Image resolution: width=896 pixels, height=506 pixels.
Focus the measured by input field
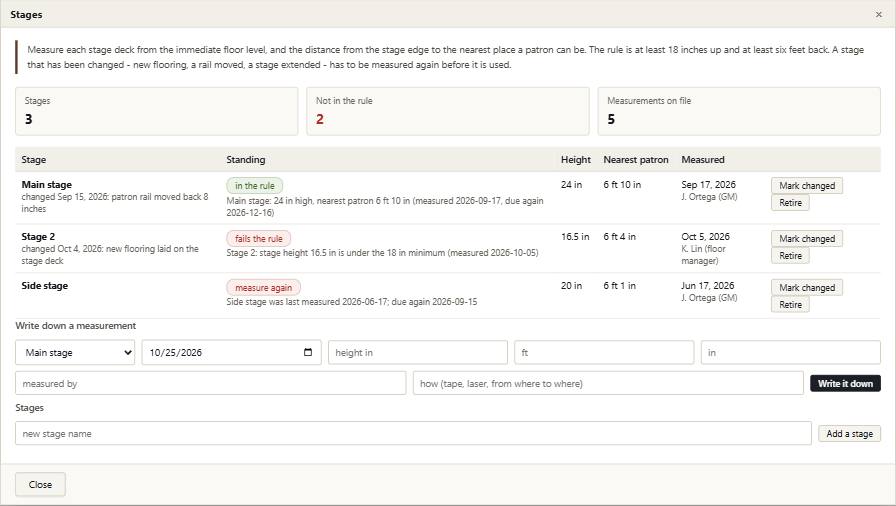210,383
